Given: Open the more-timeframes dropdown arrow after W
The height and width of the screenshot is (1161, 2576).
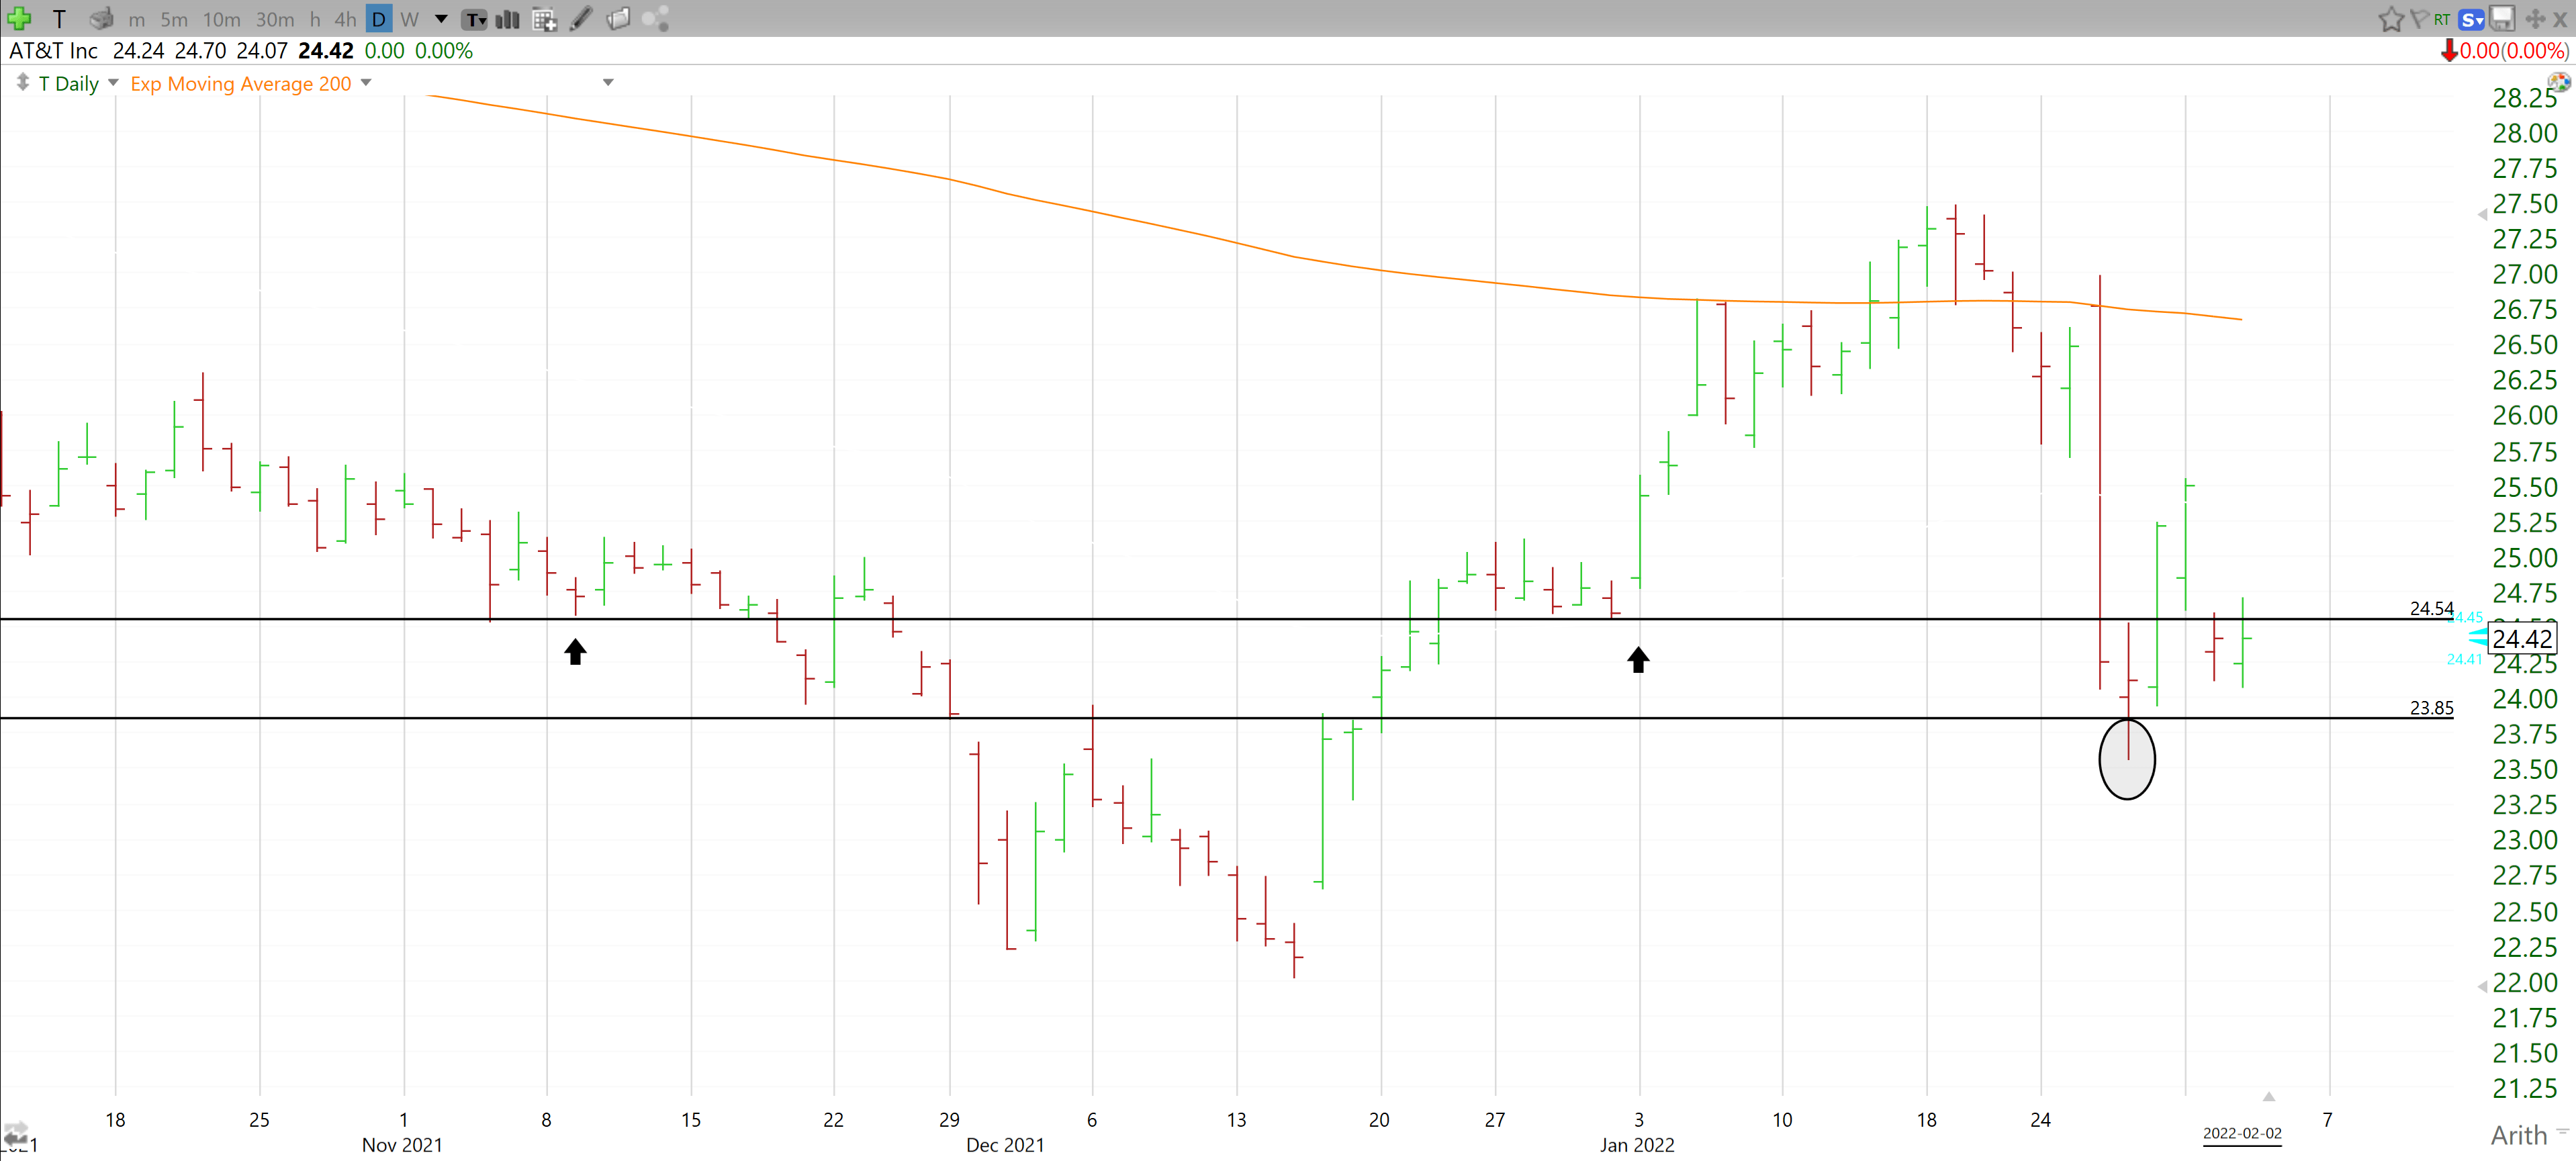Looking at the screenshot, I should [441, 19].
